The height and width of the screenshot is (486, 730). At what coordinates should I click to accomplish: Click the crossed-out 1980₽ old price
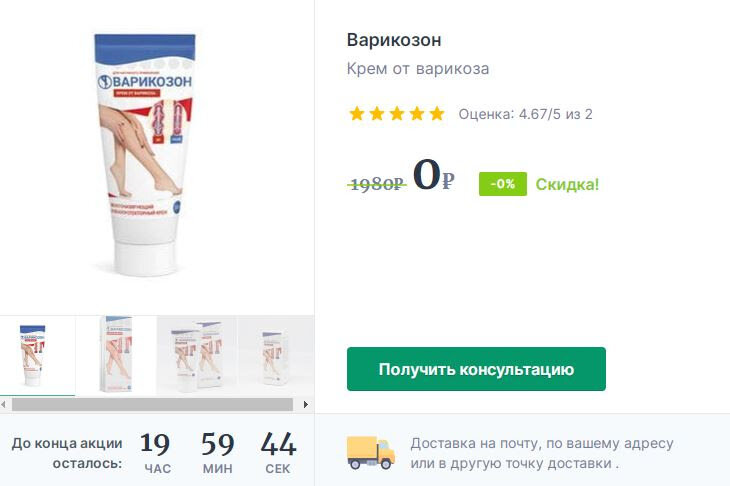[x=377, y=184]
